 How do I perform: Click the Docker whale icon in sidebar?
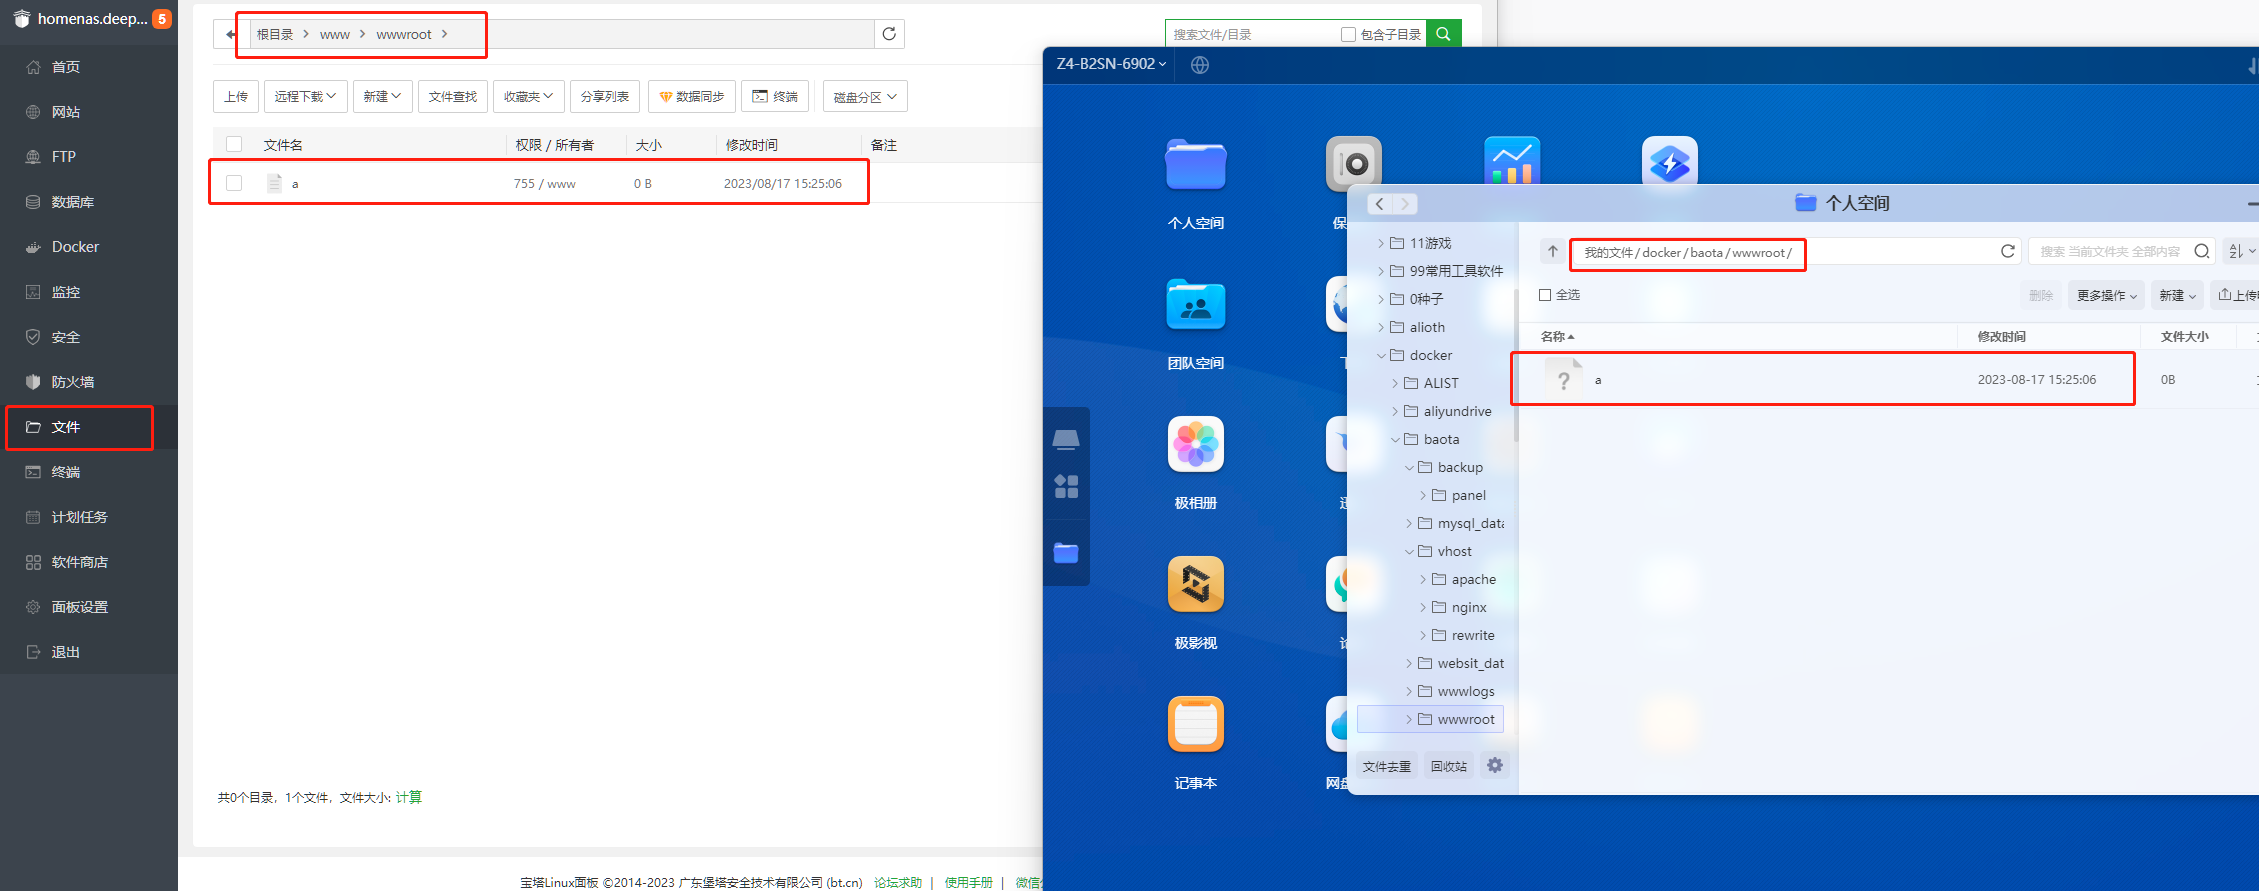click(33, 247)
